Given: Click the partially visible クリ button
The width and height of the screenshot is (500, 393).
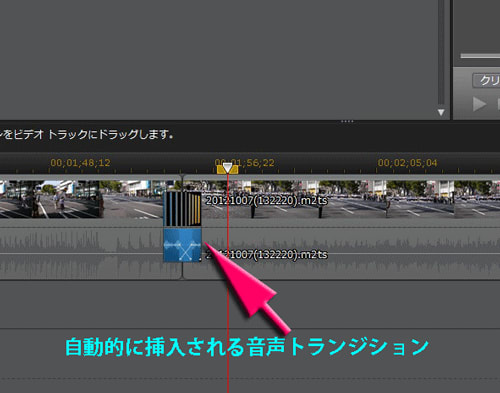Looking at the screenshot, I should (x=486, y=81).
